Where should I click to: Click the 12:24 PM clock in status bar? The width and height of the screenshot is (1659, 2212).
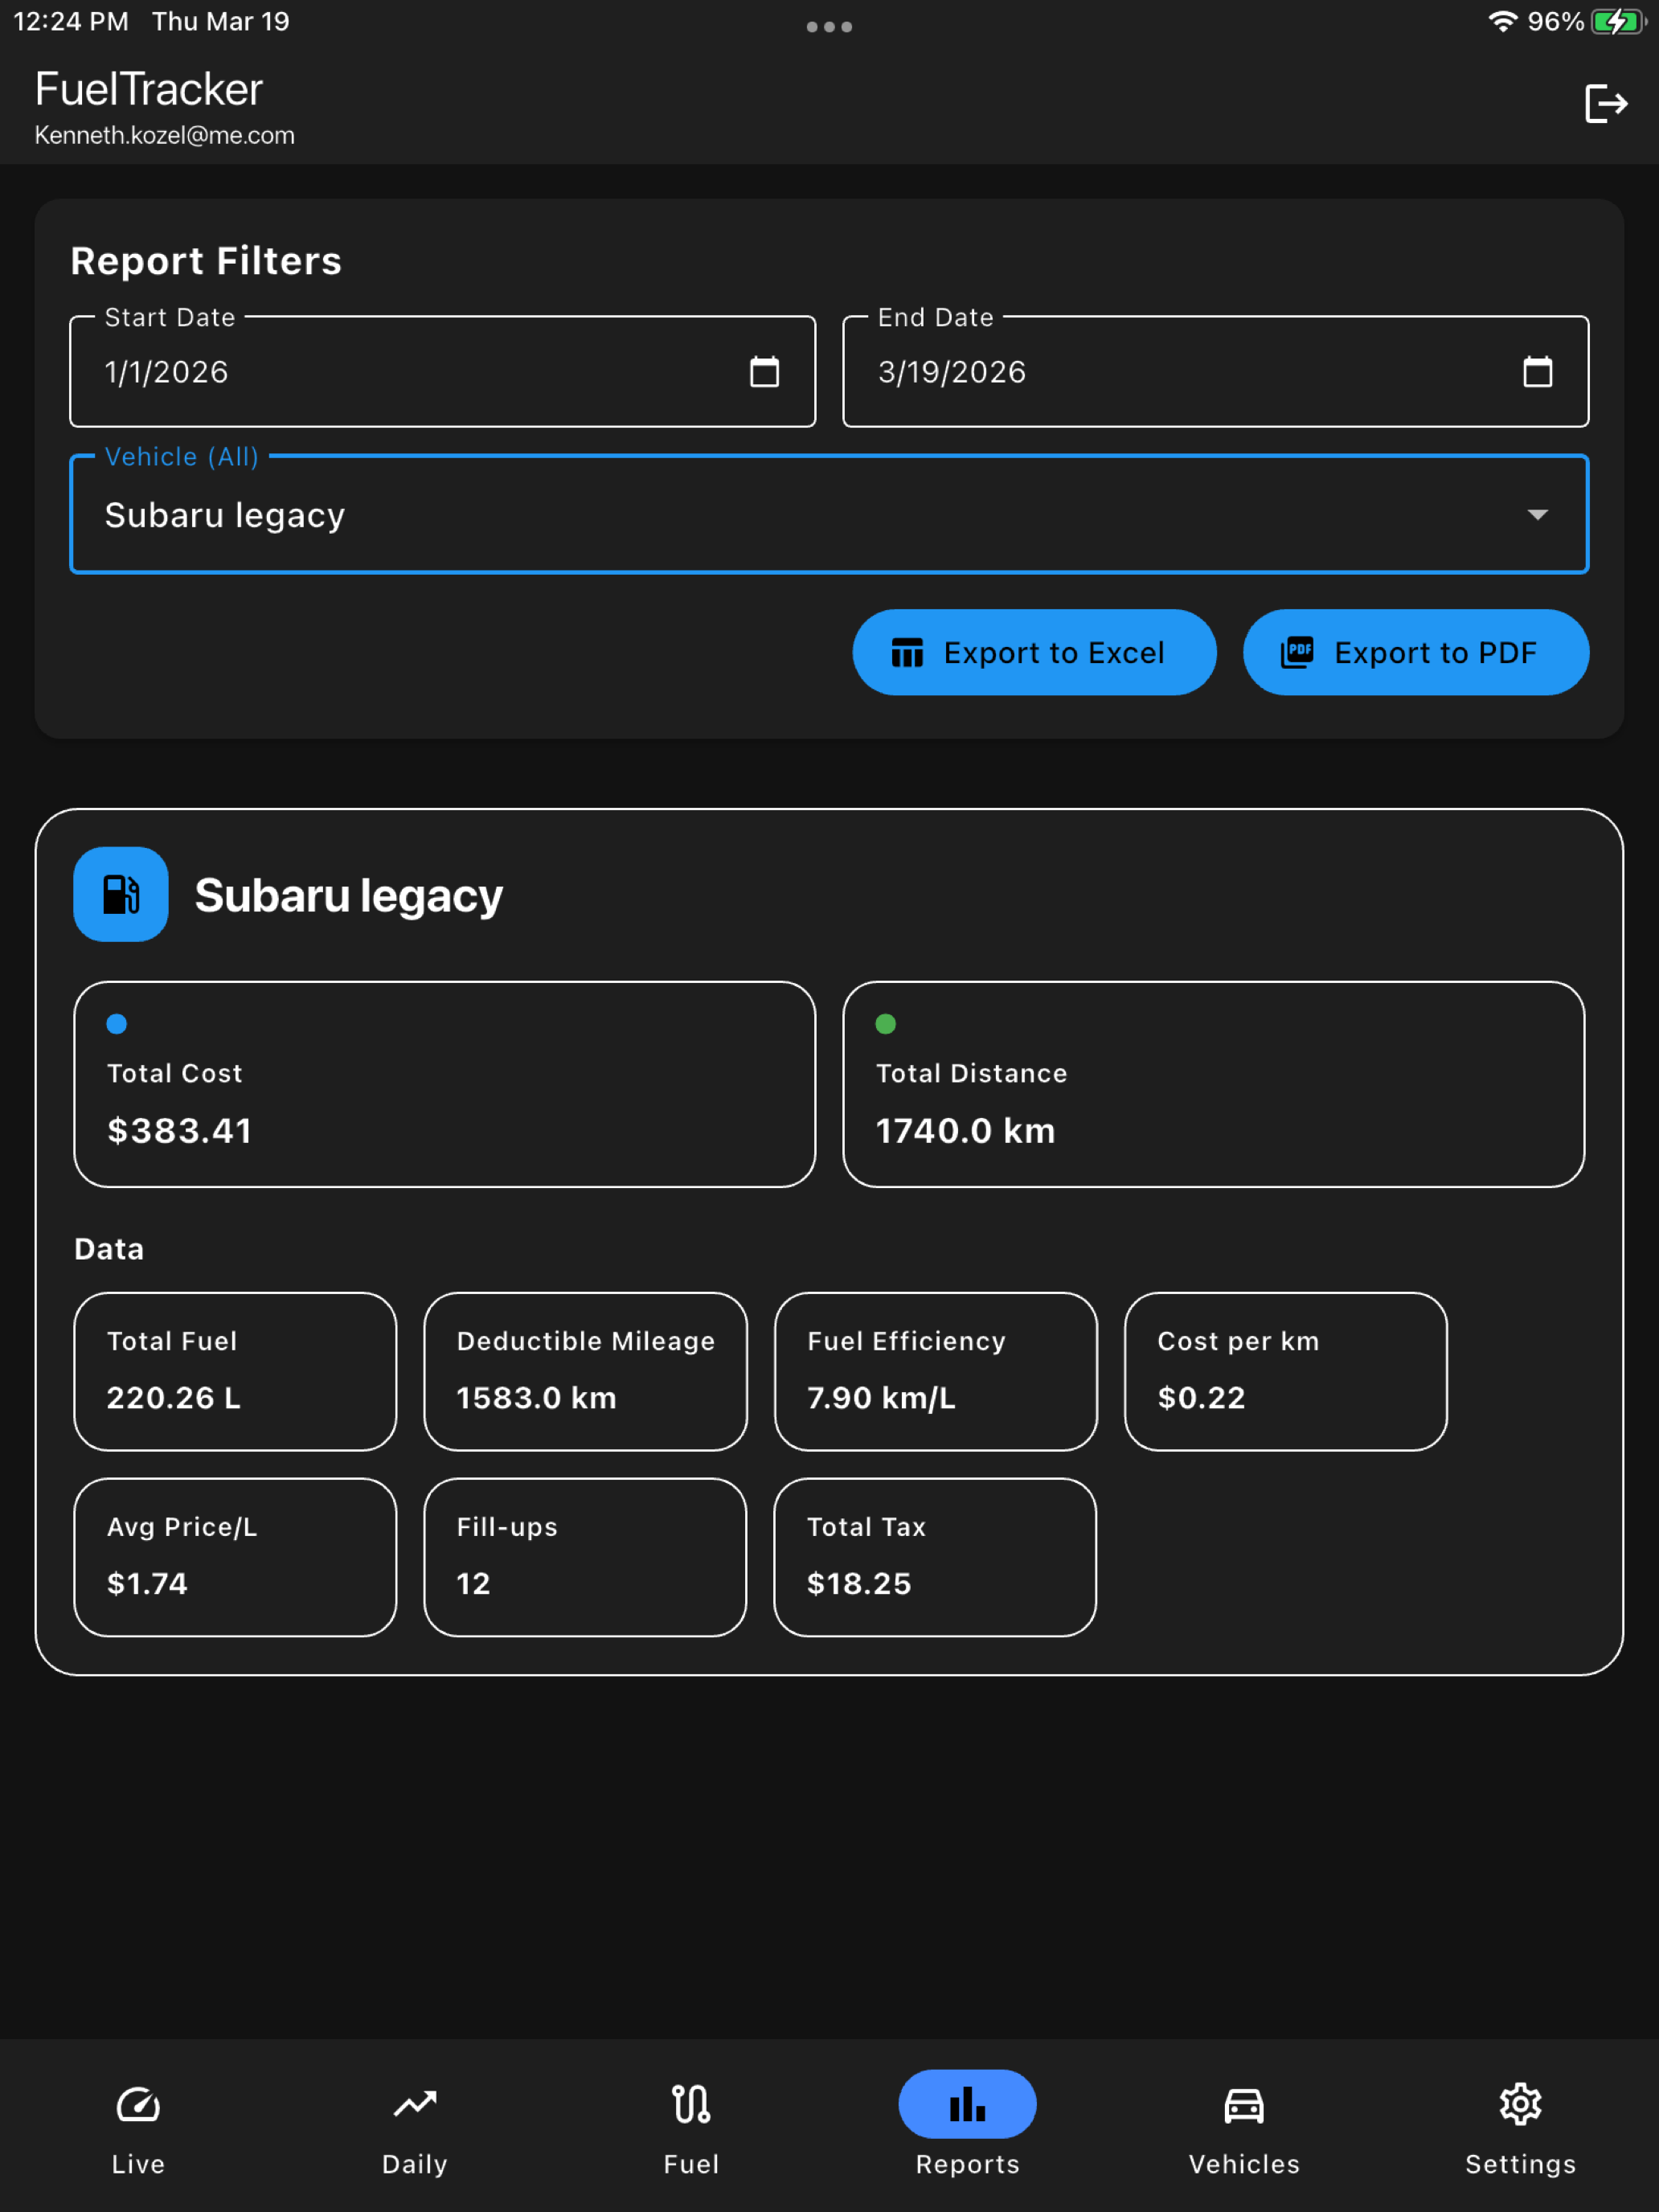tap(71, 22)
